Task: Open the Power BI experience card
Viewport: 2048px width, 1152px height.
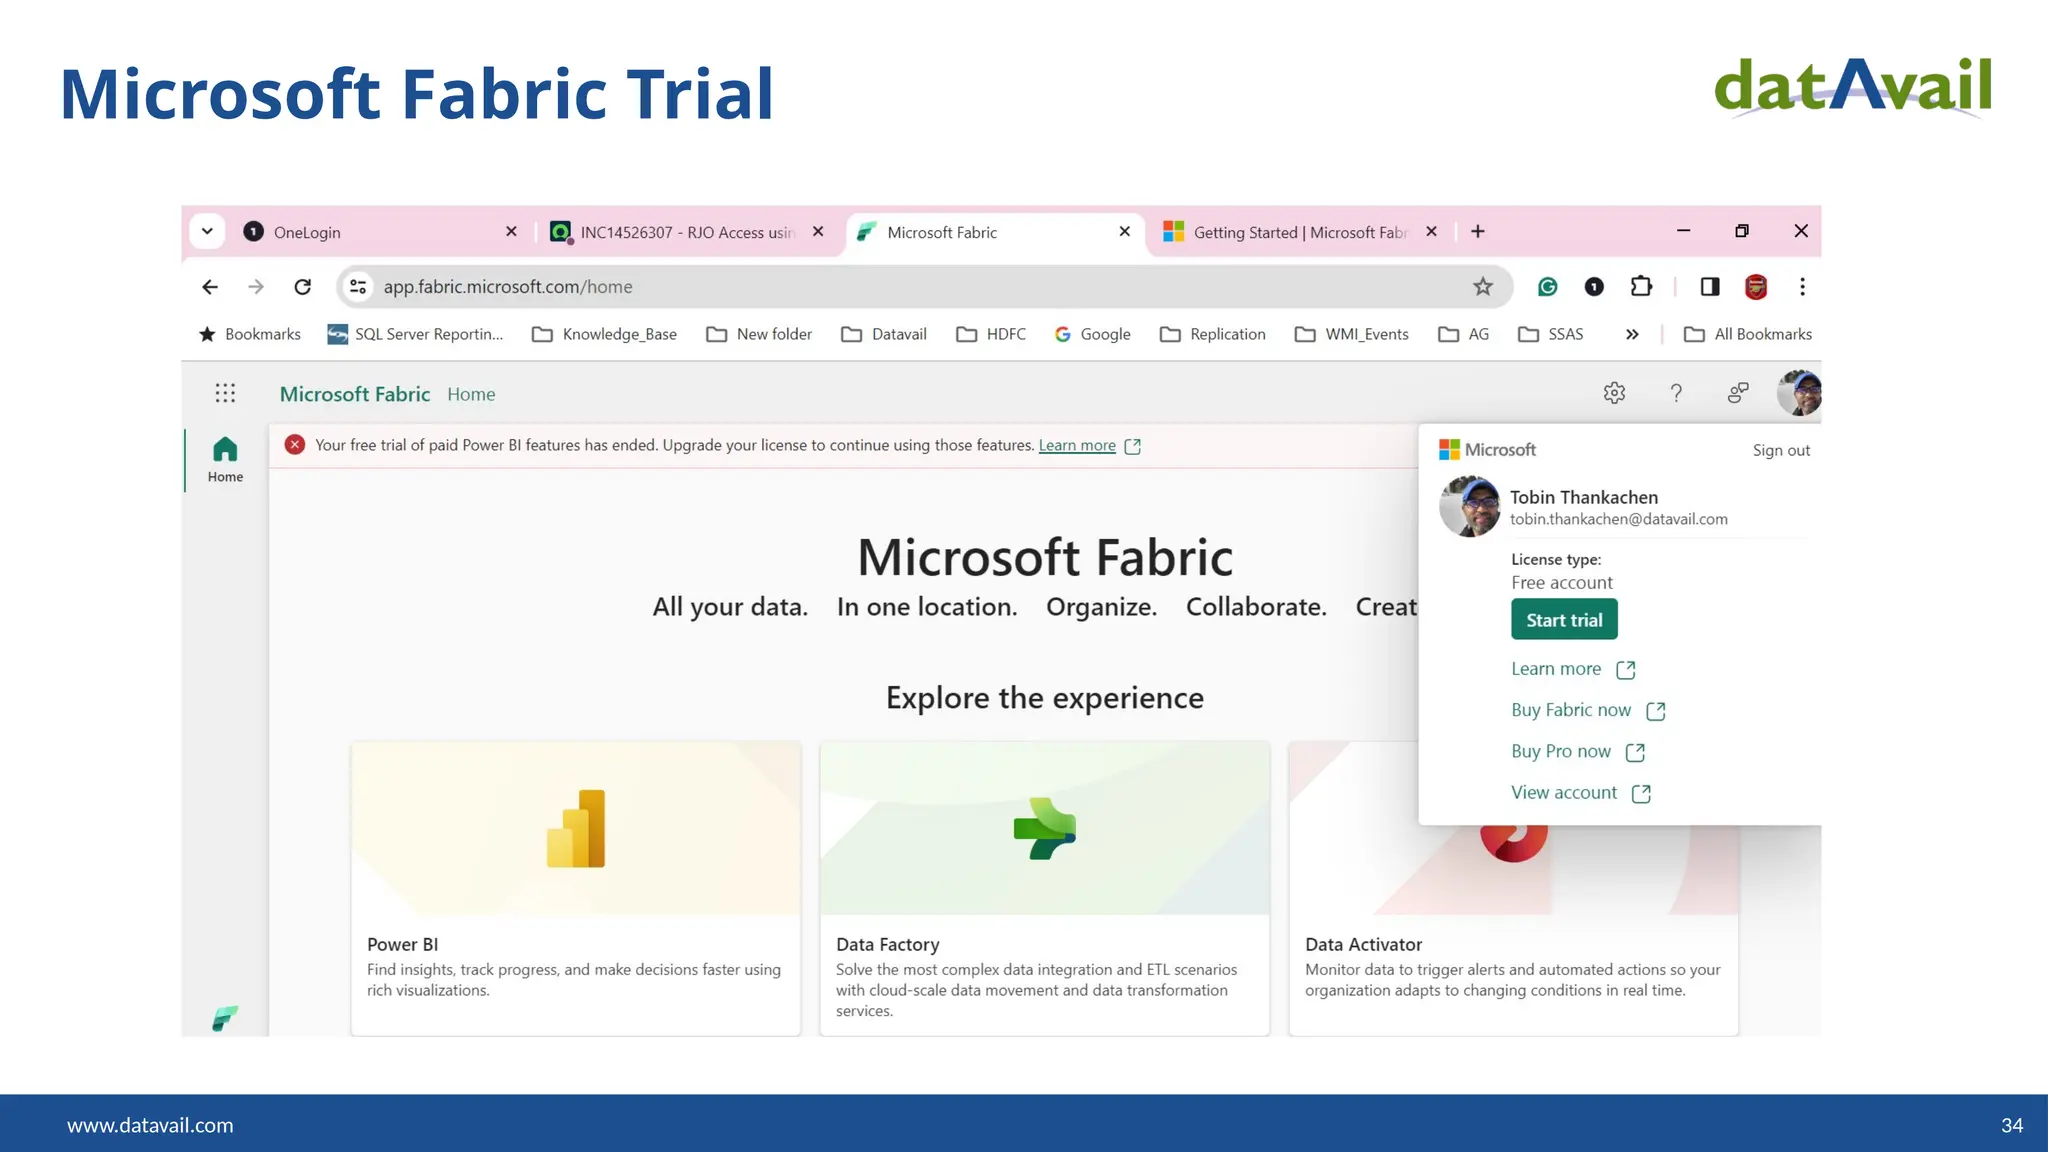Action: (576, 888)
